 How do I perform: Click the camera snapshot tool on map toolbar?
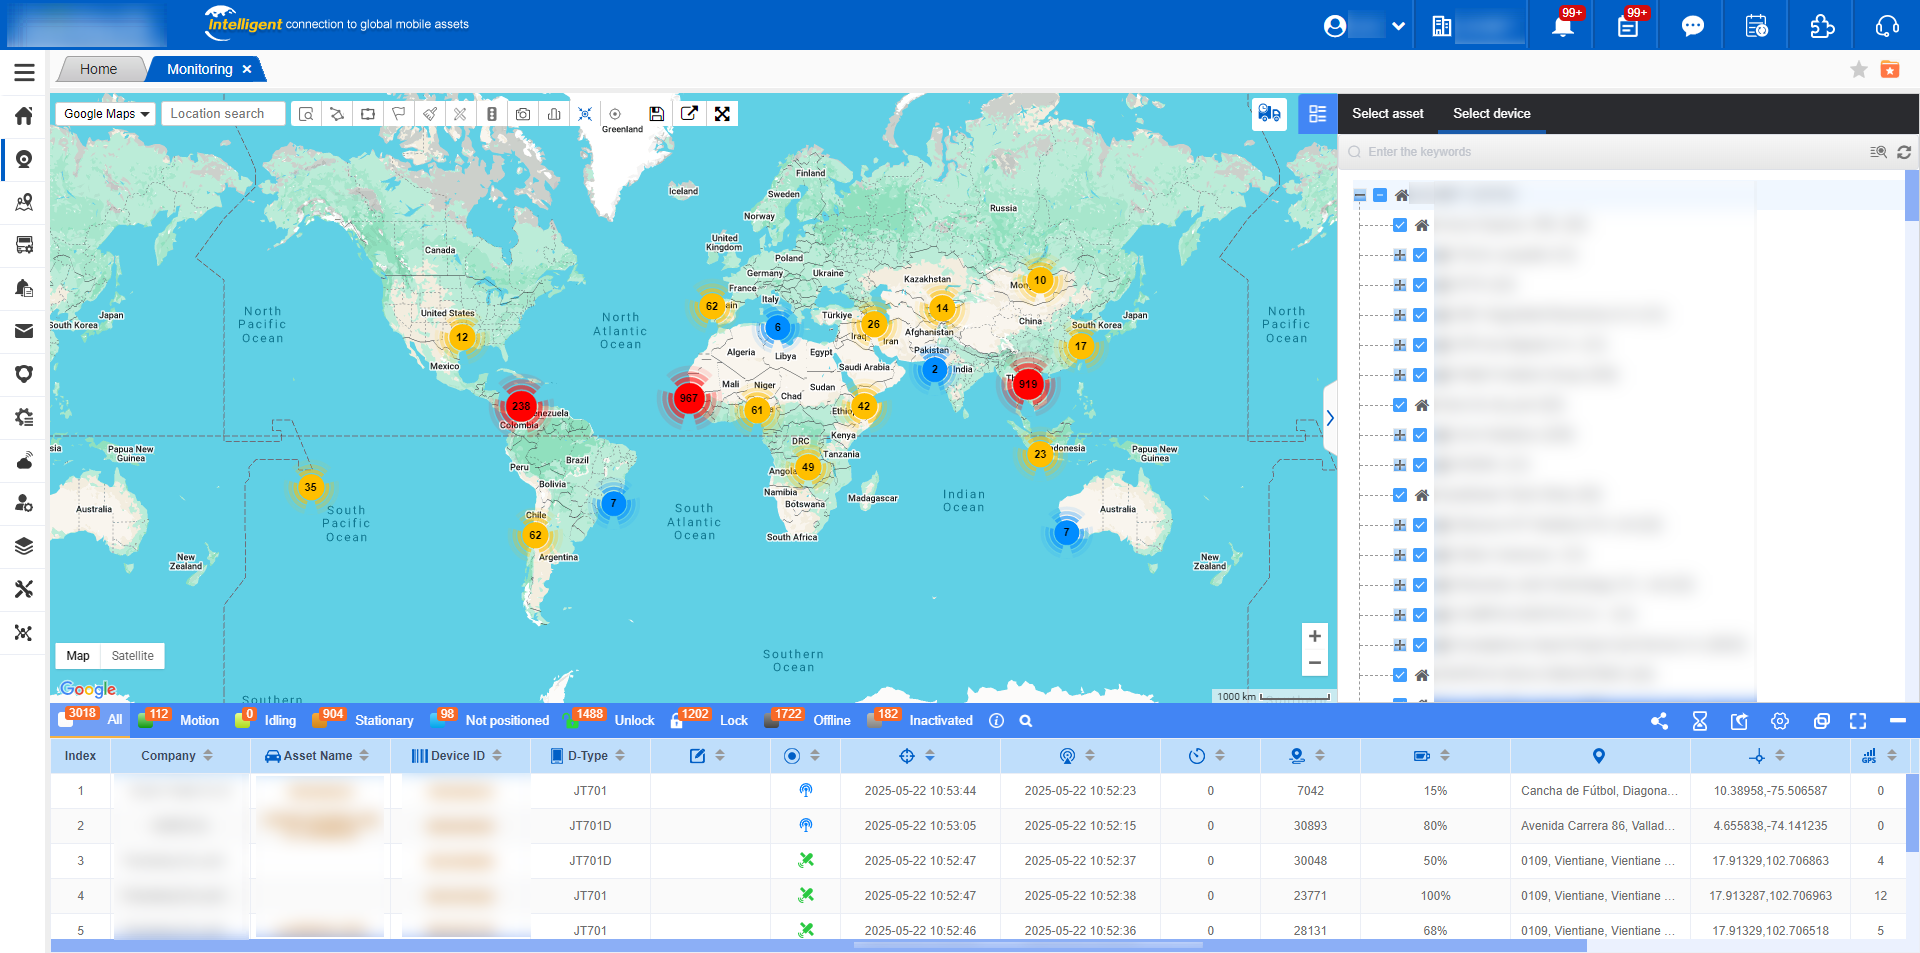click(x=522, y=114)
